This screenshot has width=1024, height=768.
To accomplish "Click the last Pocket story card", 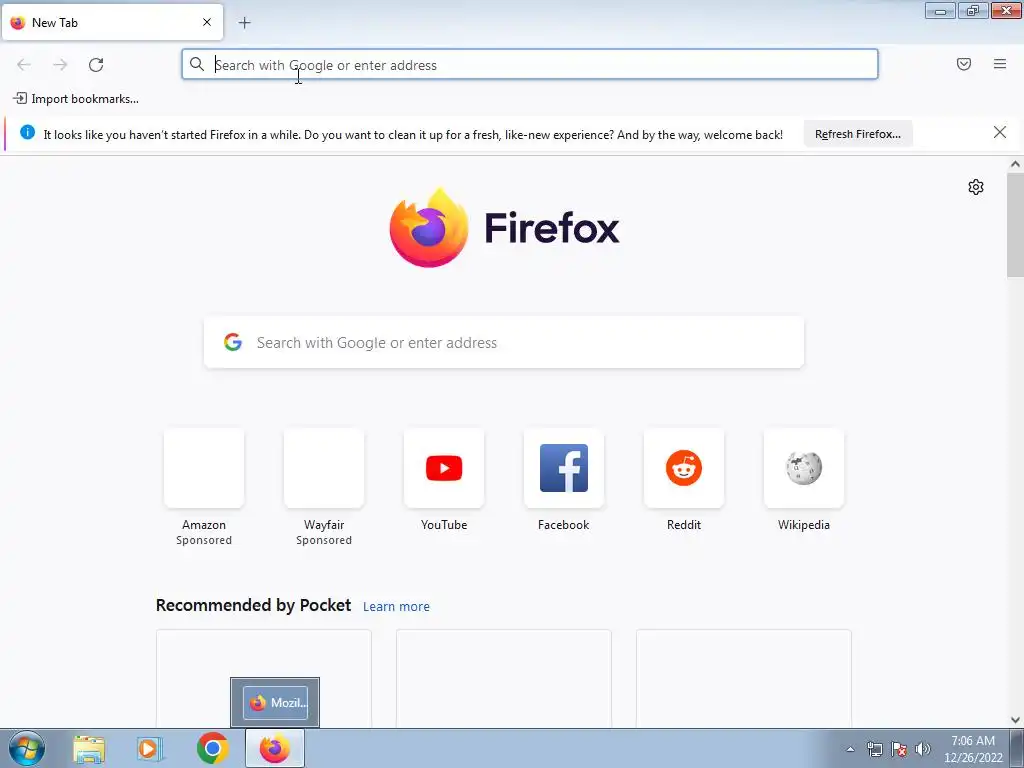I will (x=744, y=678).
